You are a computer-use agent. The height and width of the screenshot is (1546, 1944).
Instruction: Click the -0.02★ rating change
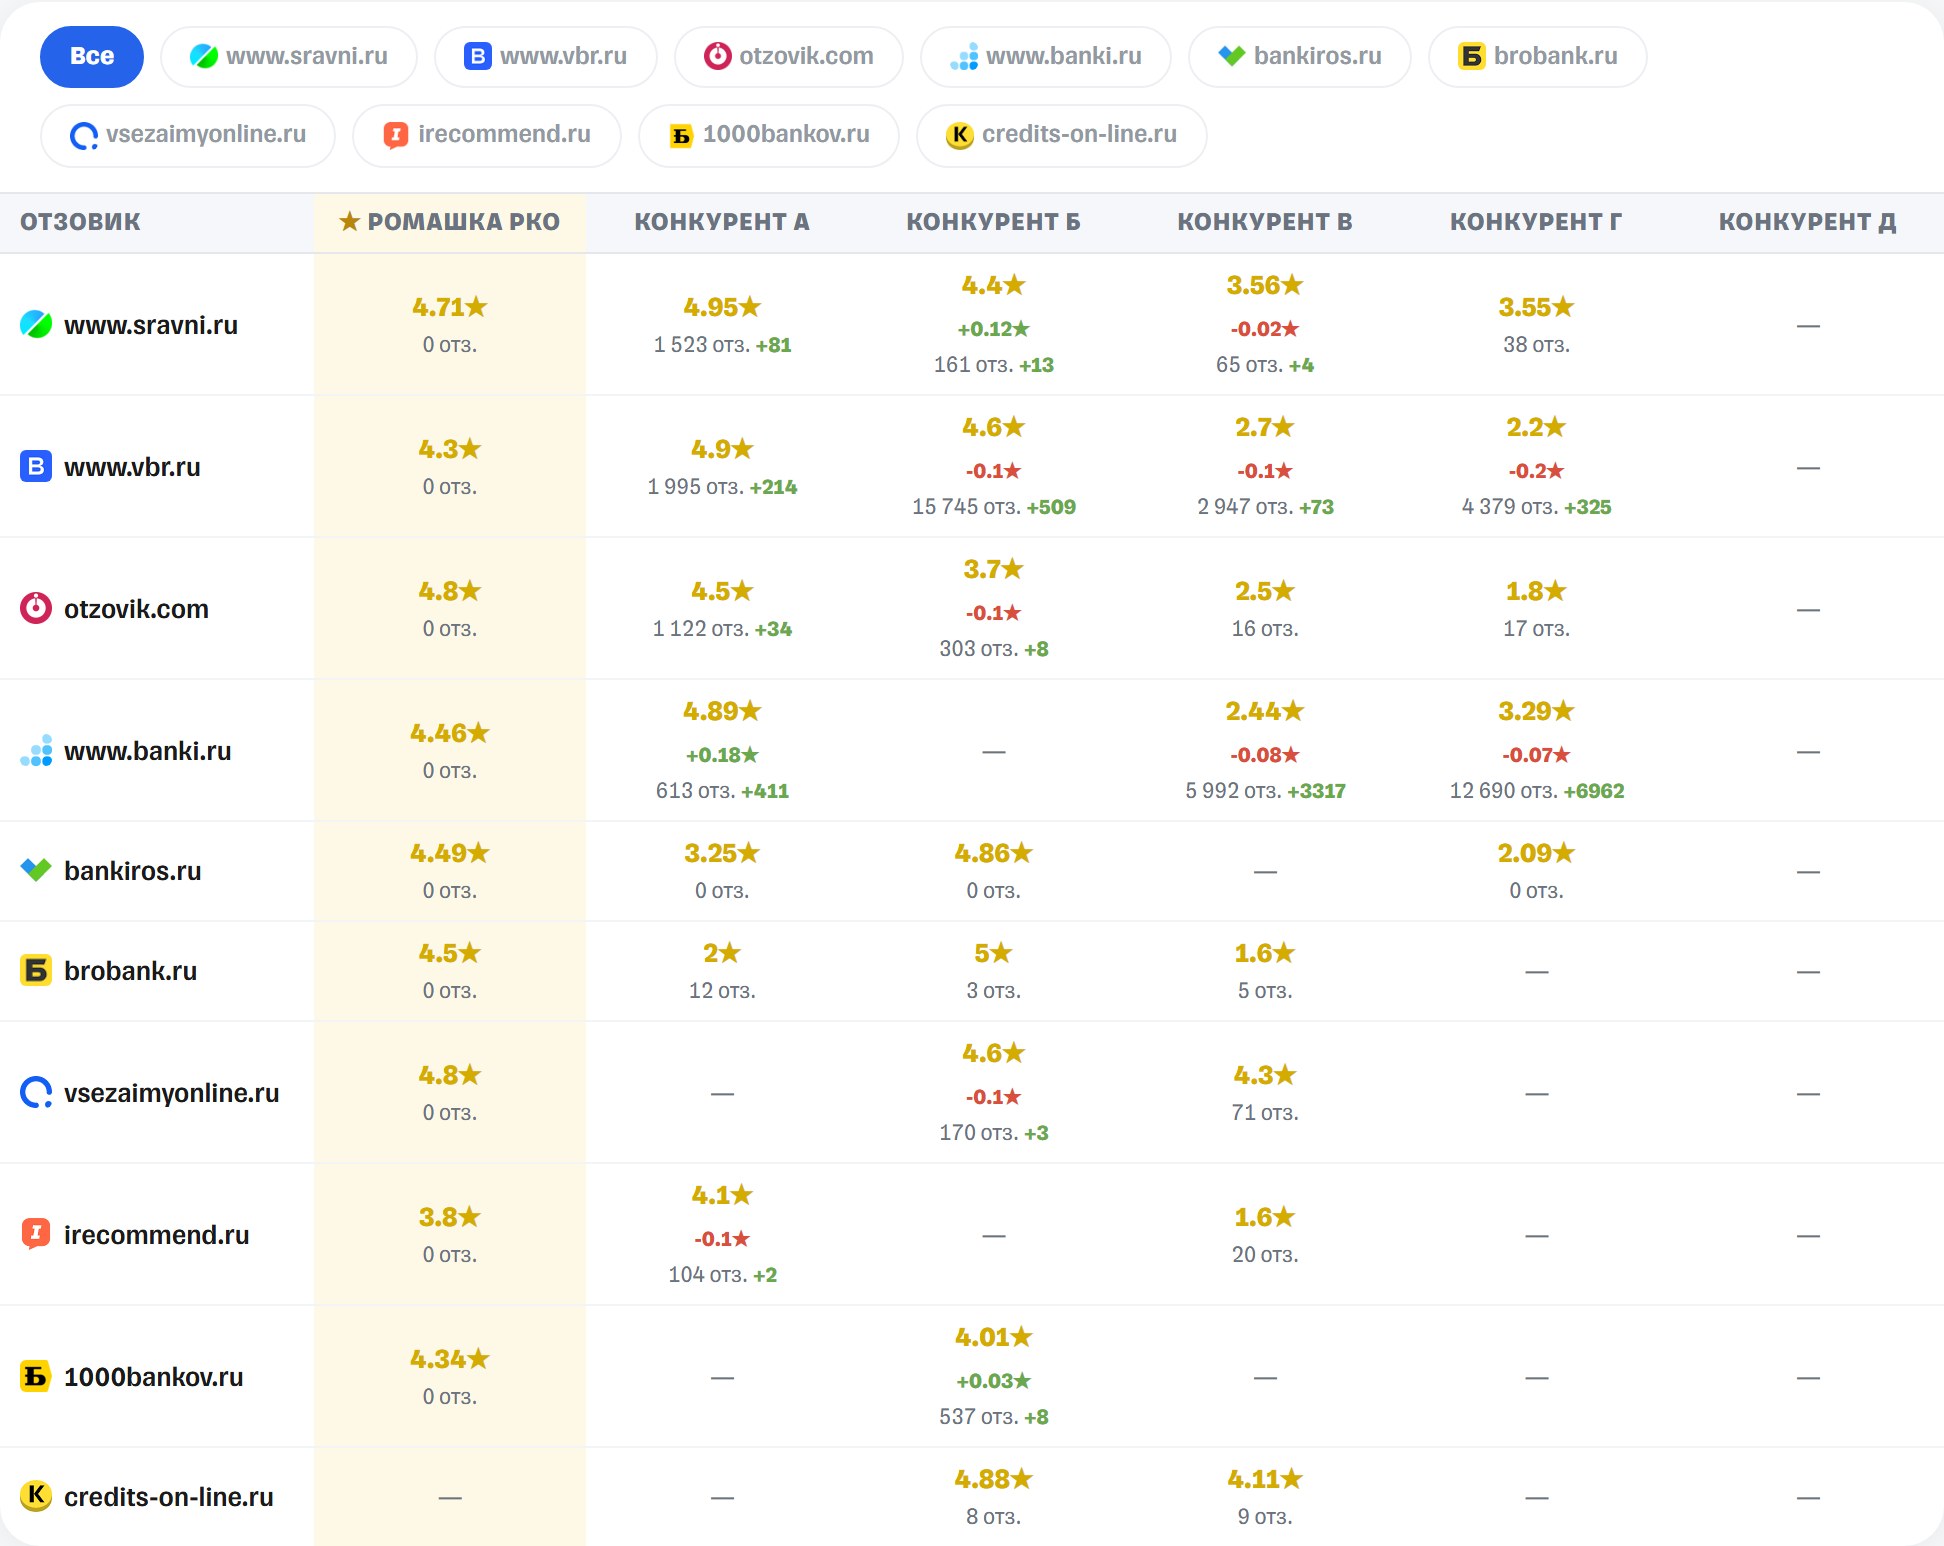tap(1265, 329)
